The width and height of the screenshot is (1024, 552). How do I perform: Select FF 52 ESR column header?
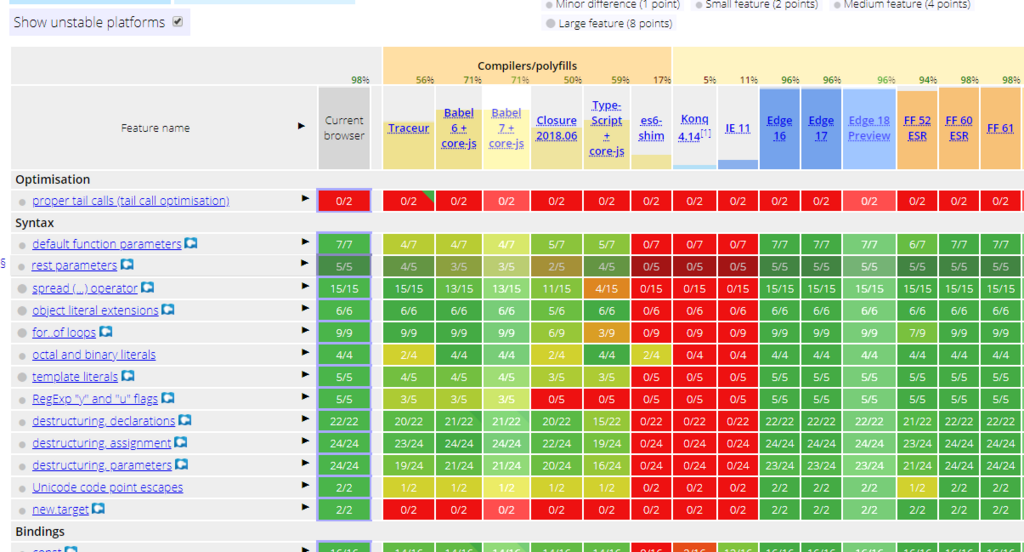tap(917, 128)
